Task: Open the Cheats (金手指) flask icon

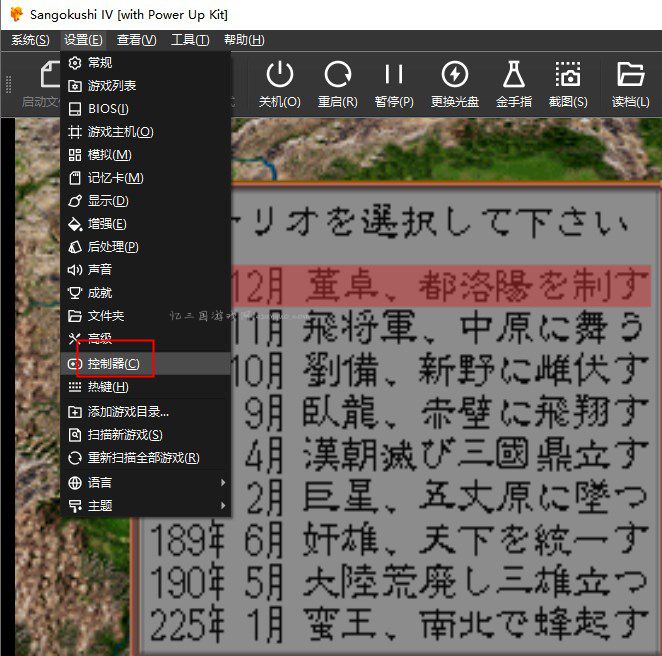Action: (514, 74)
